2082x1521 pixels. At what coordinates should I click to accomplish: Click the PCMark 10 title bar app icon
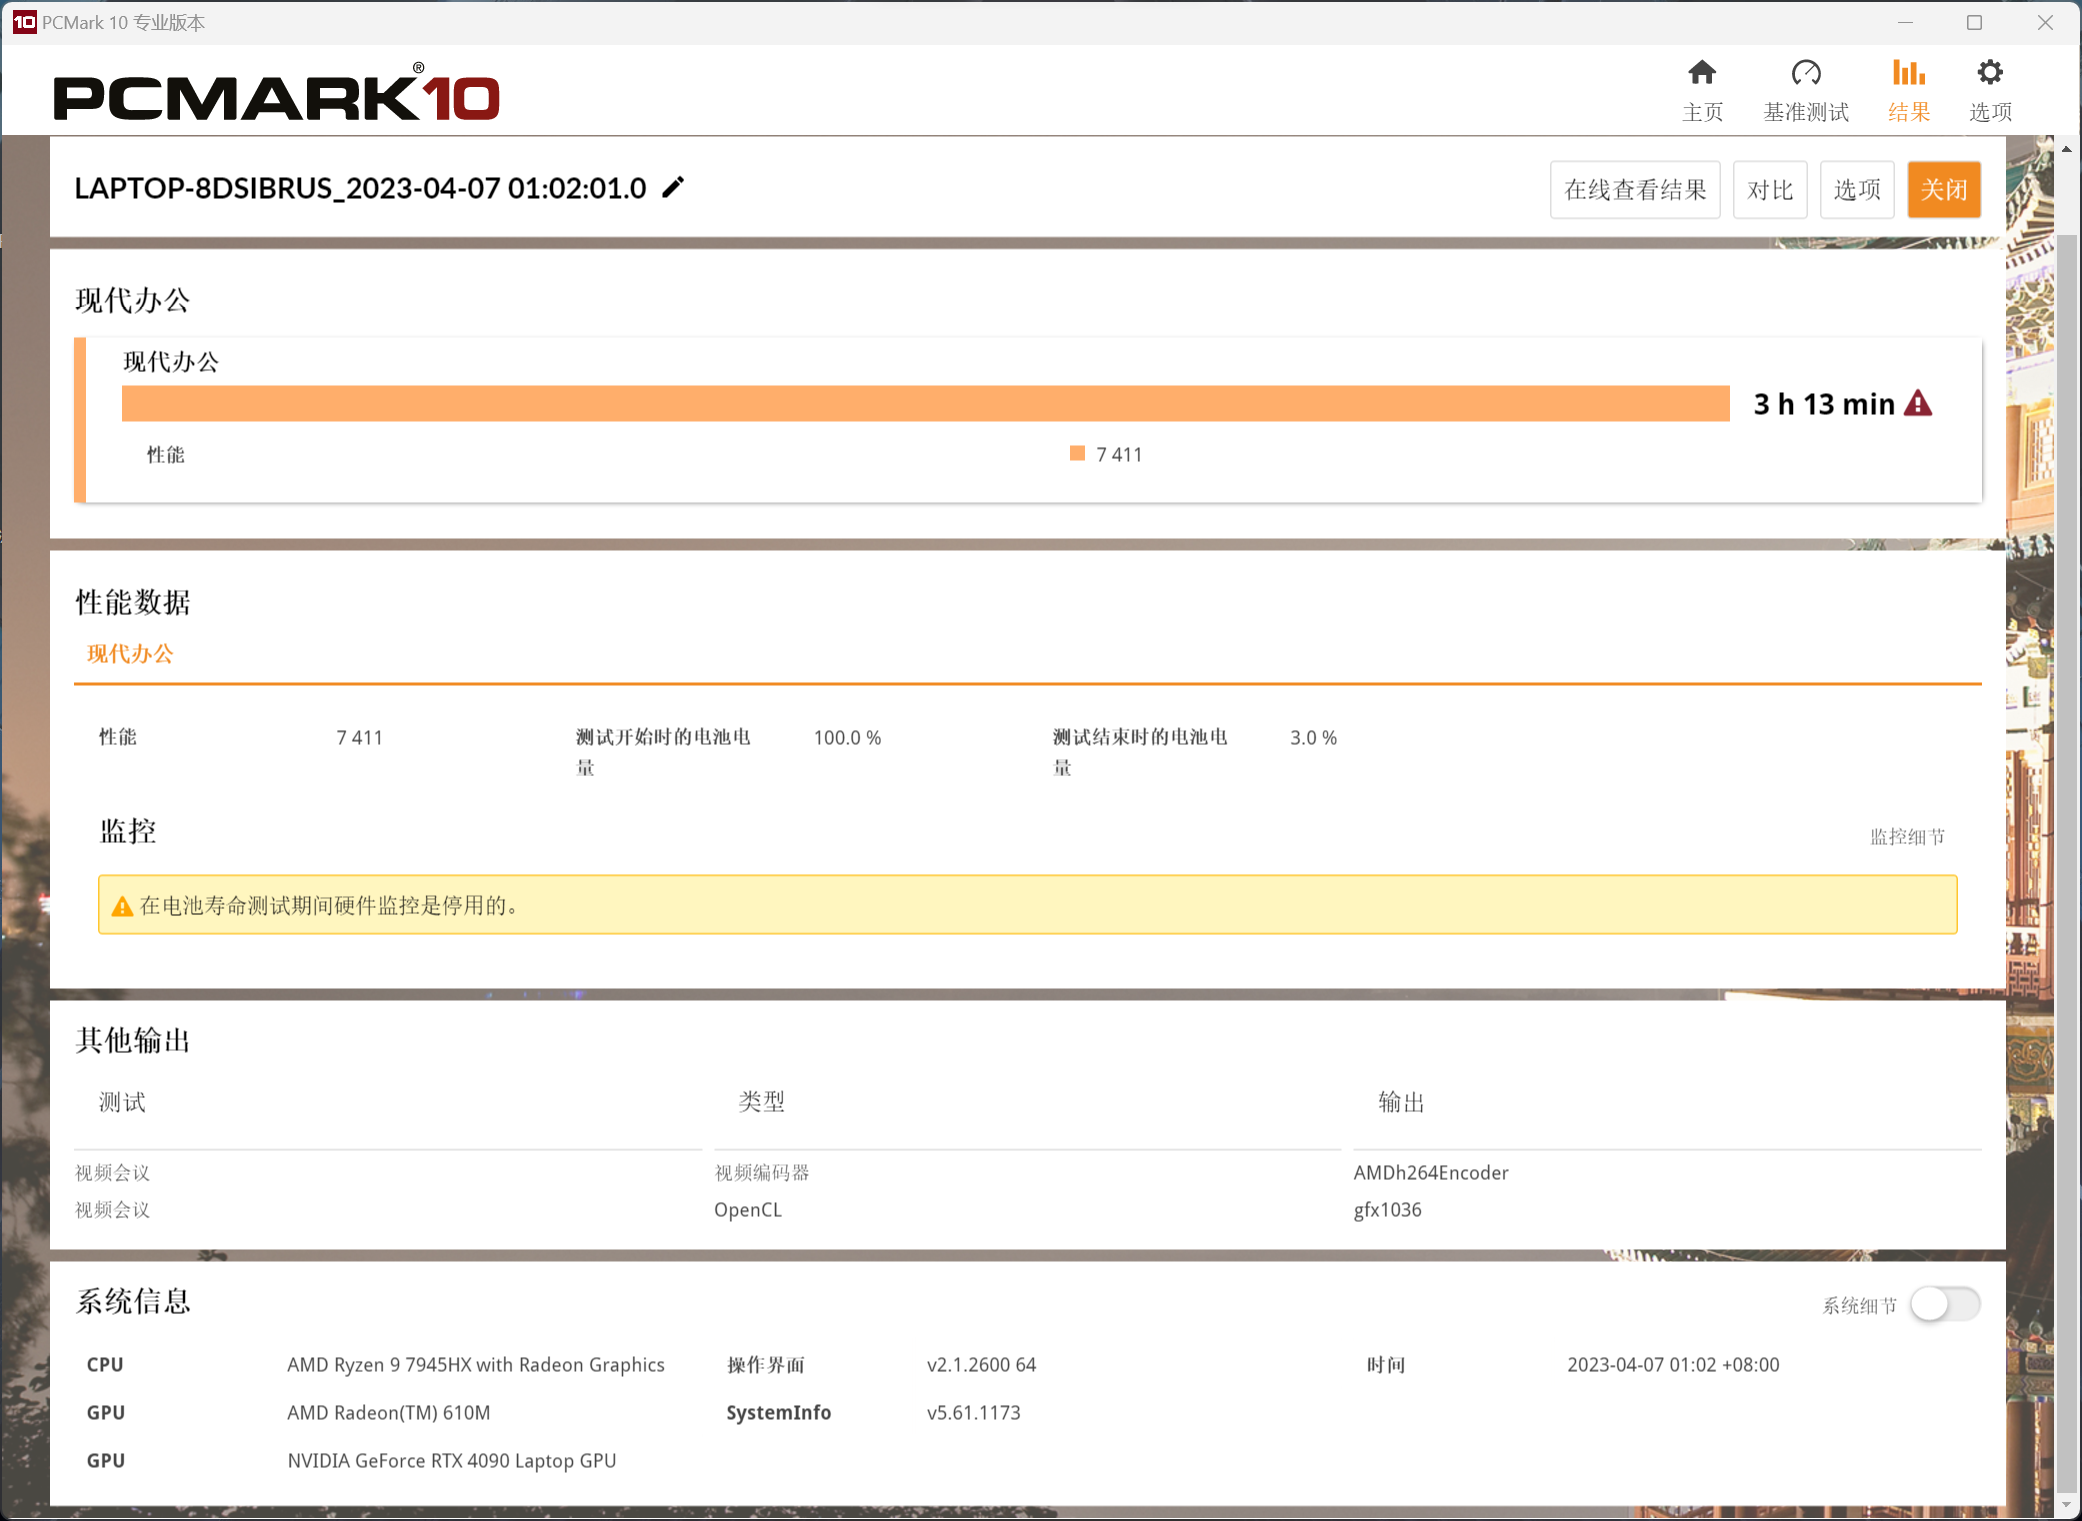pyautogui.click(x=24, y=22)
